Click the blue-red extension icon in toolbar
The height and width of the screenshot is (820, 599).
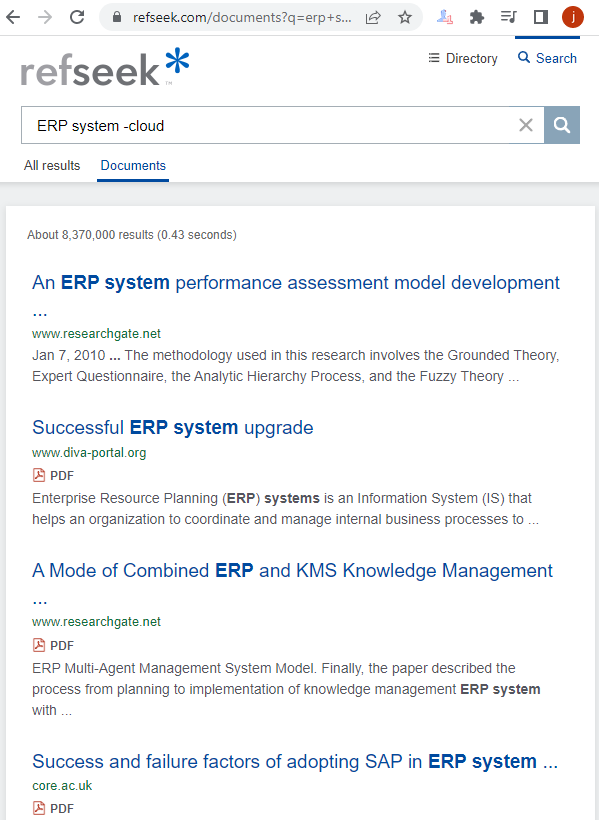pos(445,18)
